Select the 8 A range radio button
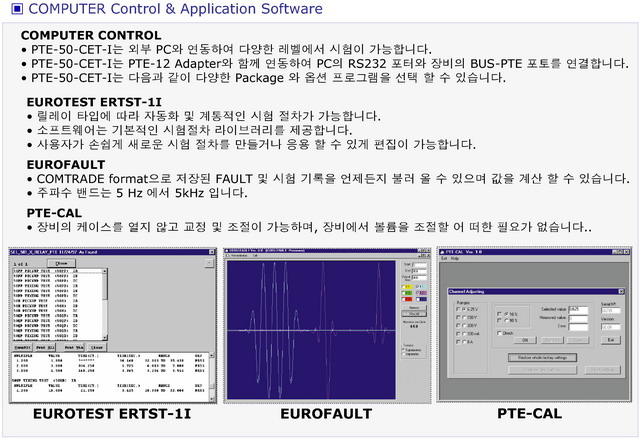This screenshot has height=439, width=640. click(464, 342)
